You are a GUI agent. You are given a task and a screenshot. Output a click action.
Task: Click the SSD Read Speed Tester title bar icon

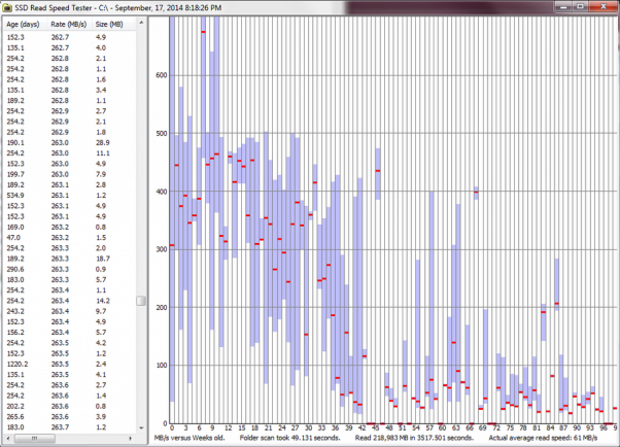10,7
